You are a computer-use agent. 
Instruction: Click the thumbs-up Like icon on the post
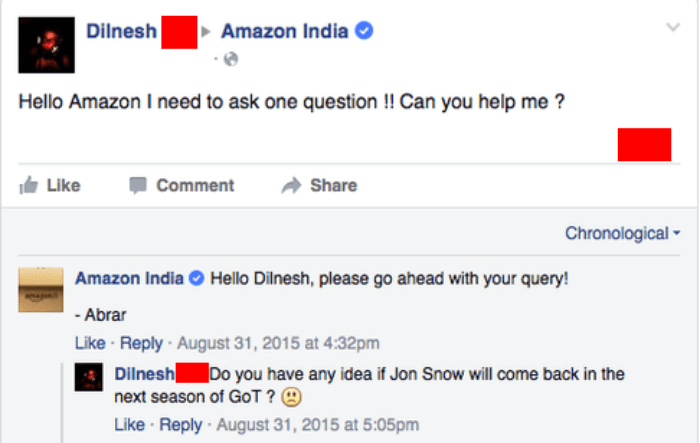tap(28, 185)
